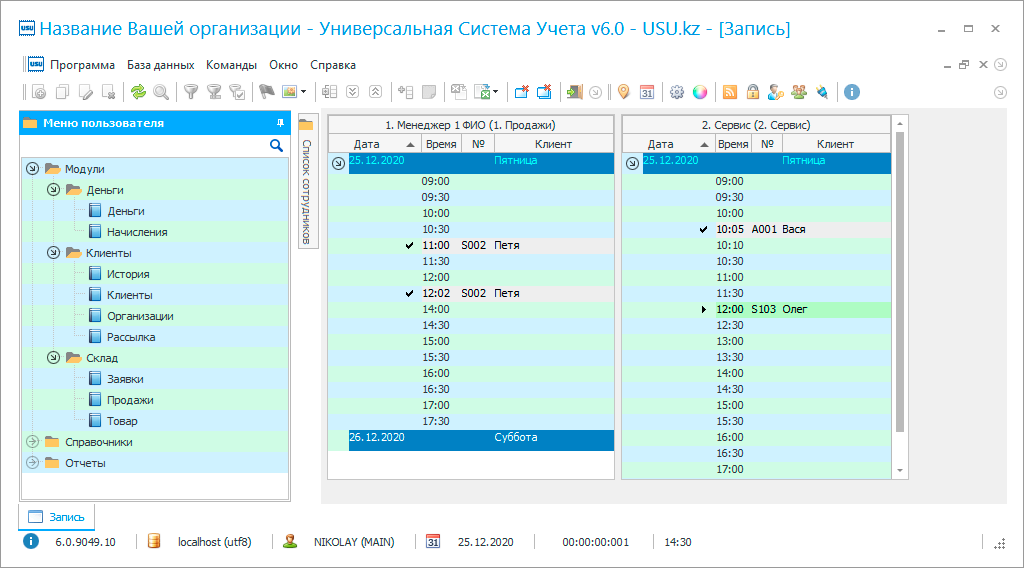Open the Рассылка module
This screenshot has height=568, width=1024.
pos(131,337)
